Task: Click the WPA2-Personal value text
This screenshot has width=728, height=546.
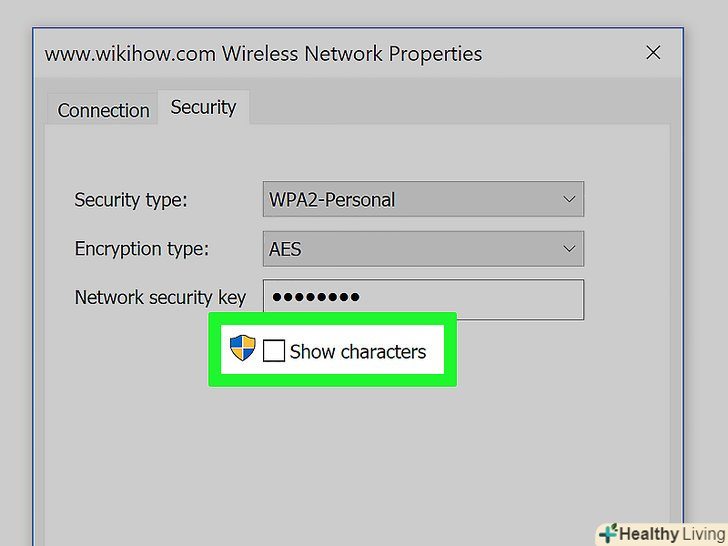Action: pos(332,199)
